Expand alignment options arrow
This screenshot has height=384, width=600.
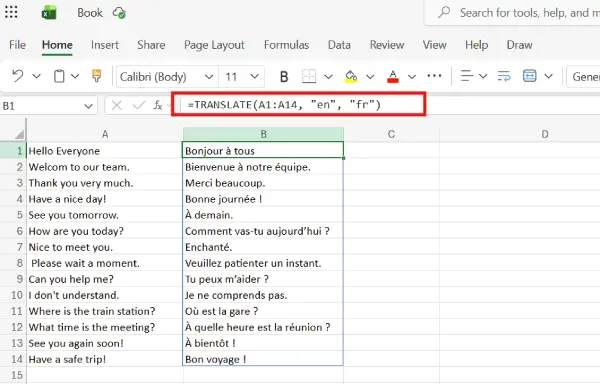pos(483,76)
